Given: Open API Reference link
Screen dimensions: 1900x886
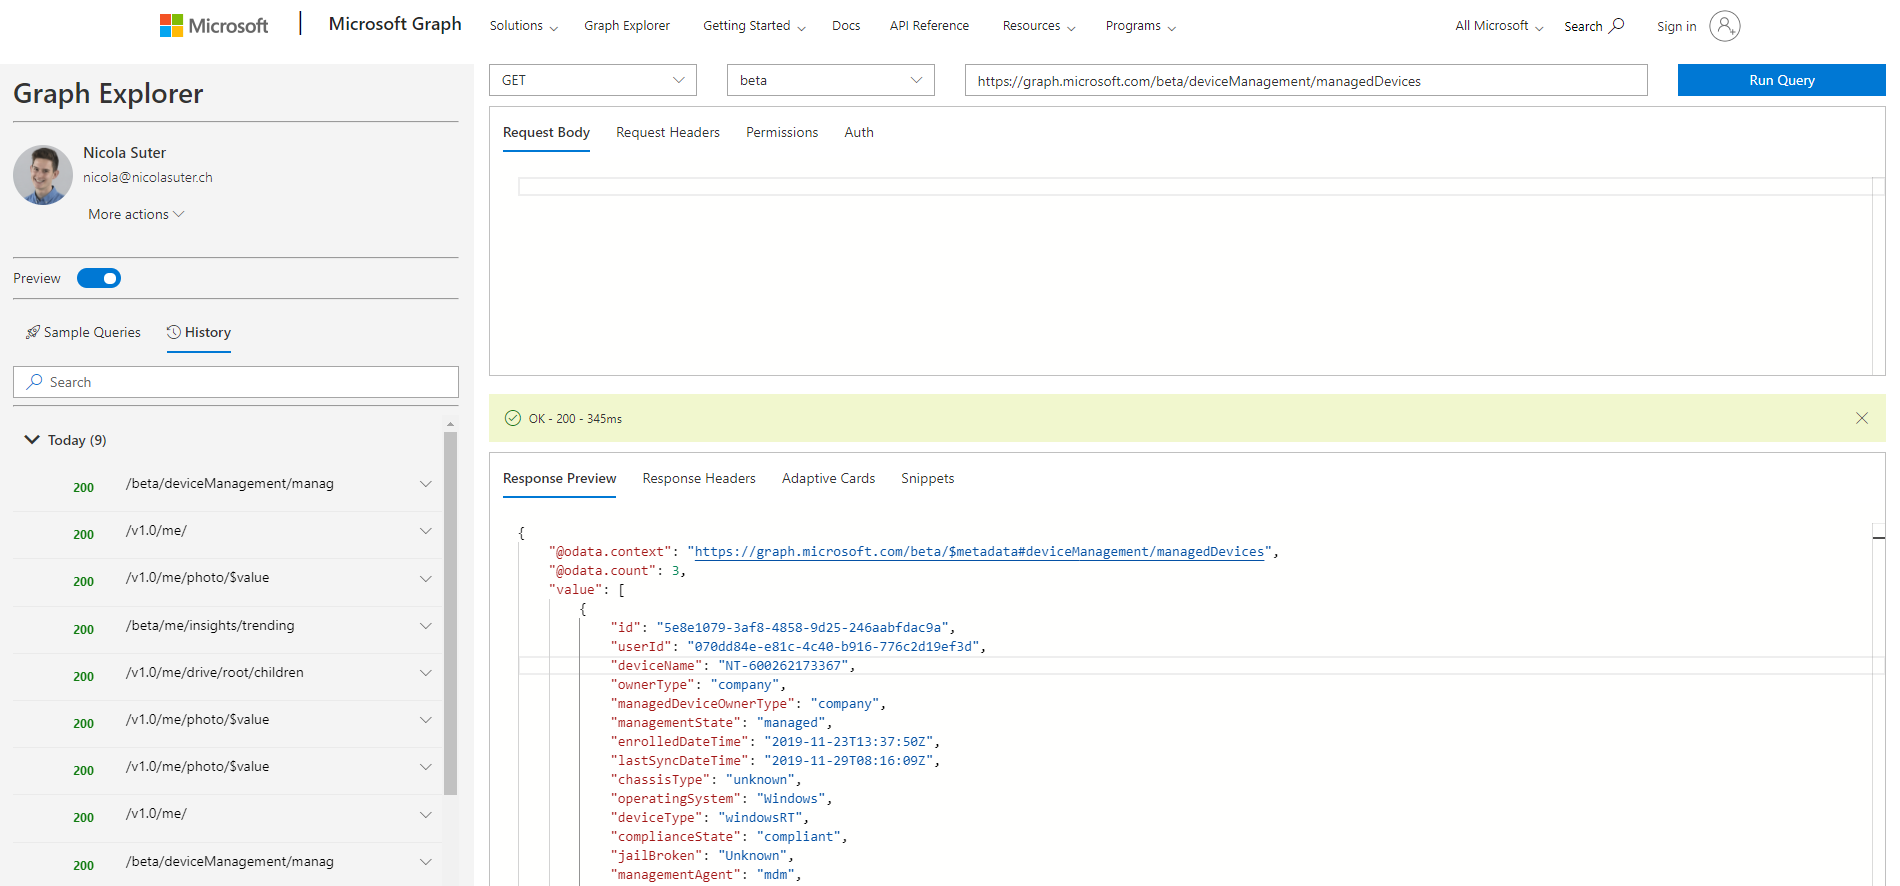Looking at the screenshot, I should pos(929,26).
